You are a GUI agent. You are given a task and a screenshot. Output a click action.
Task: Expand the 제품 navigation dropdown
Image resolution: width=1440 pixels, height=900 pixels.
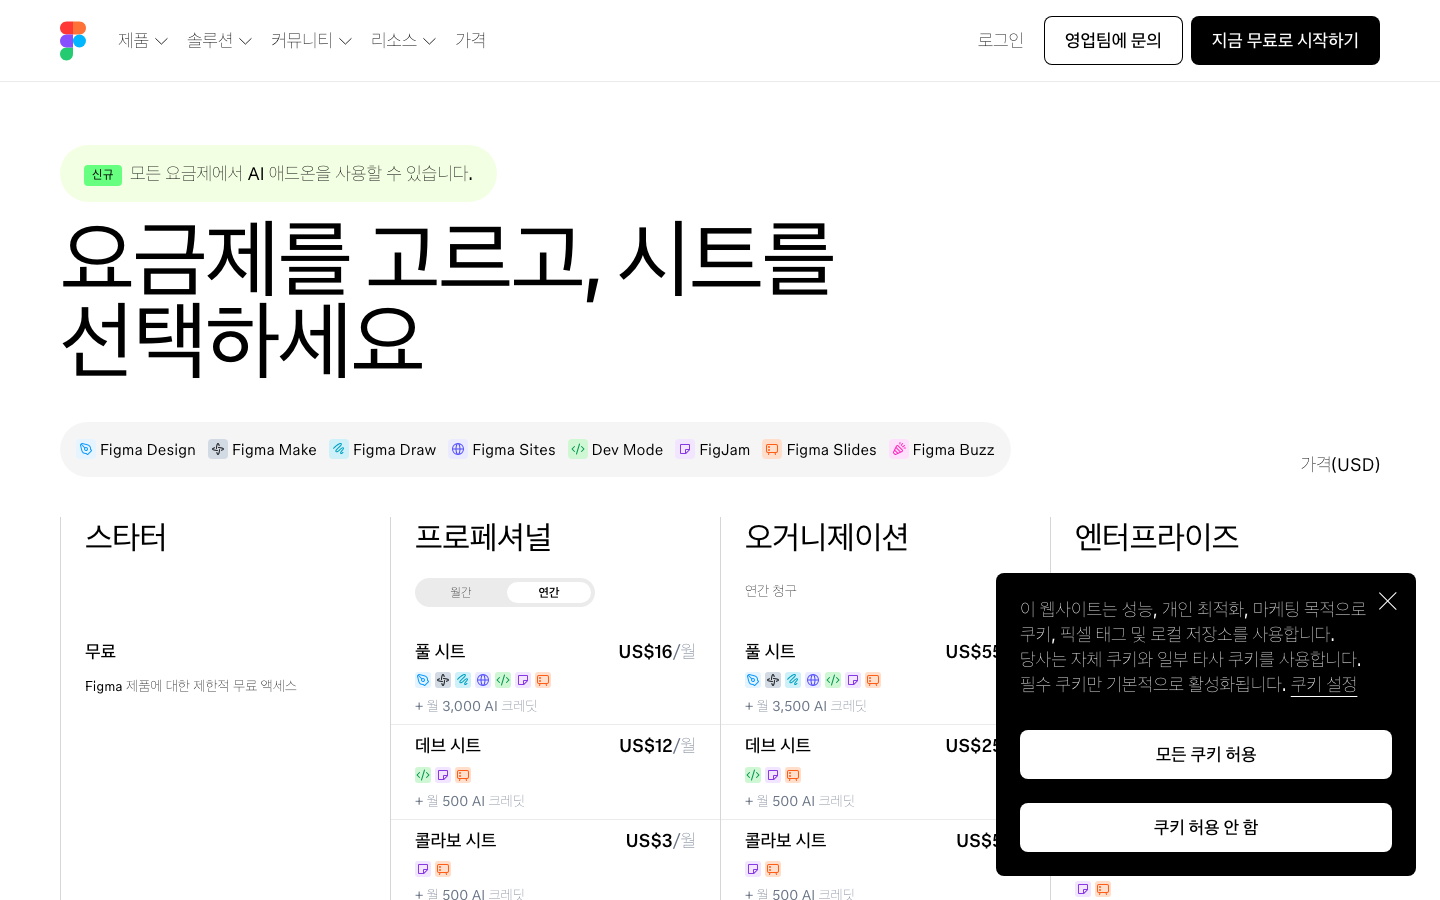pos(142,40)
